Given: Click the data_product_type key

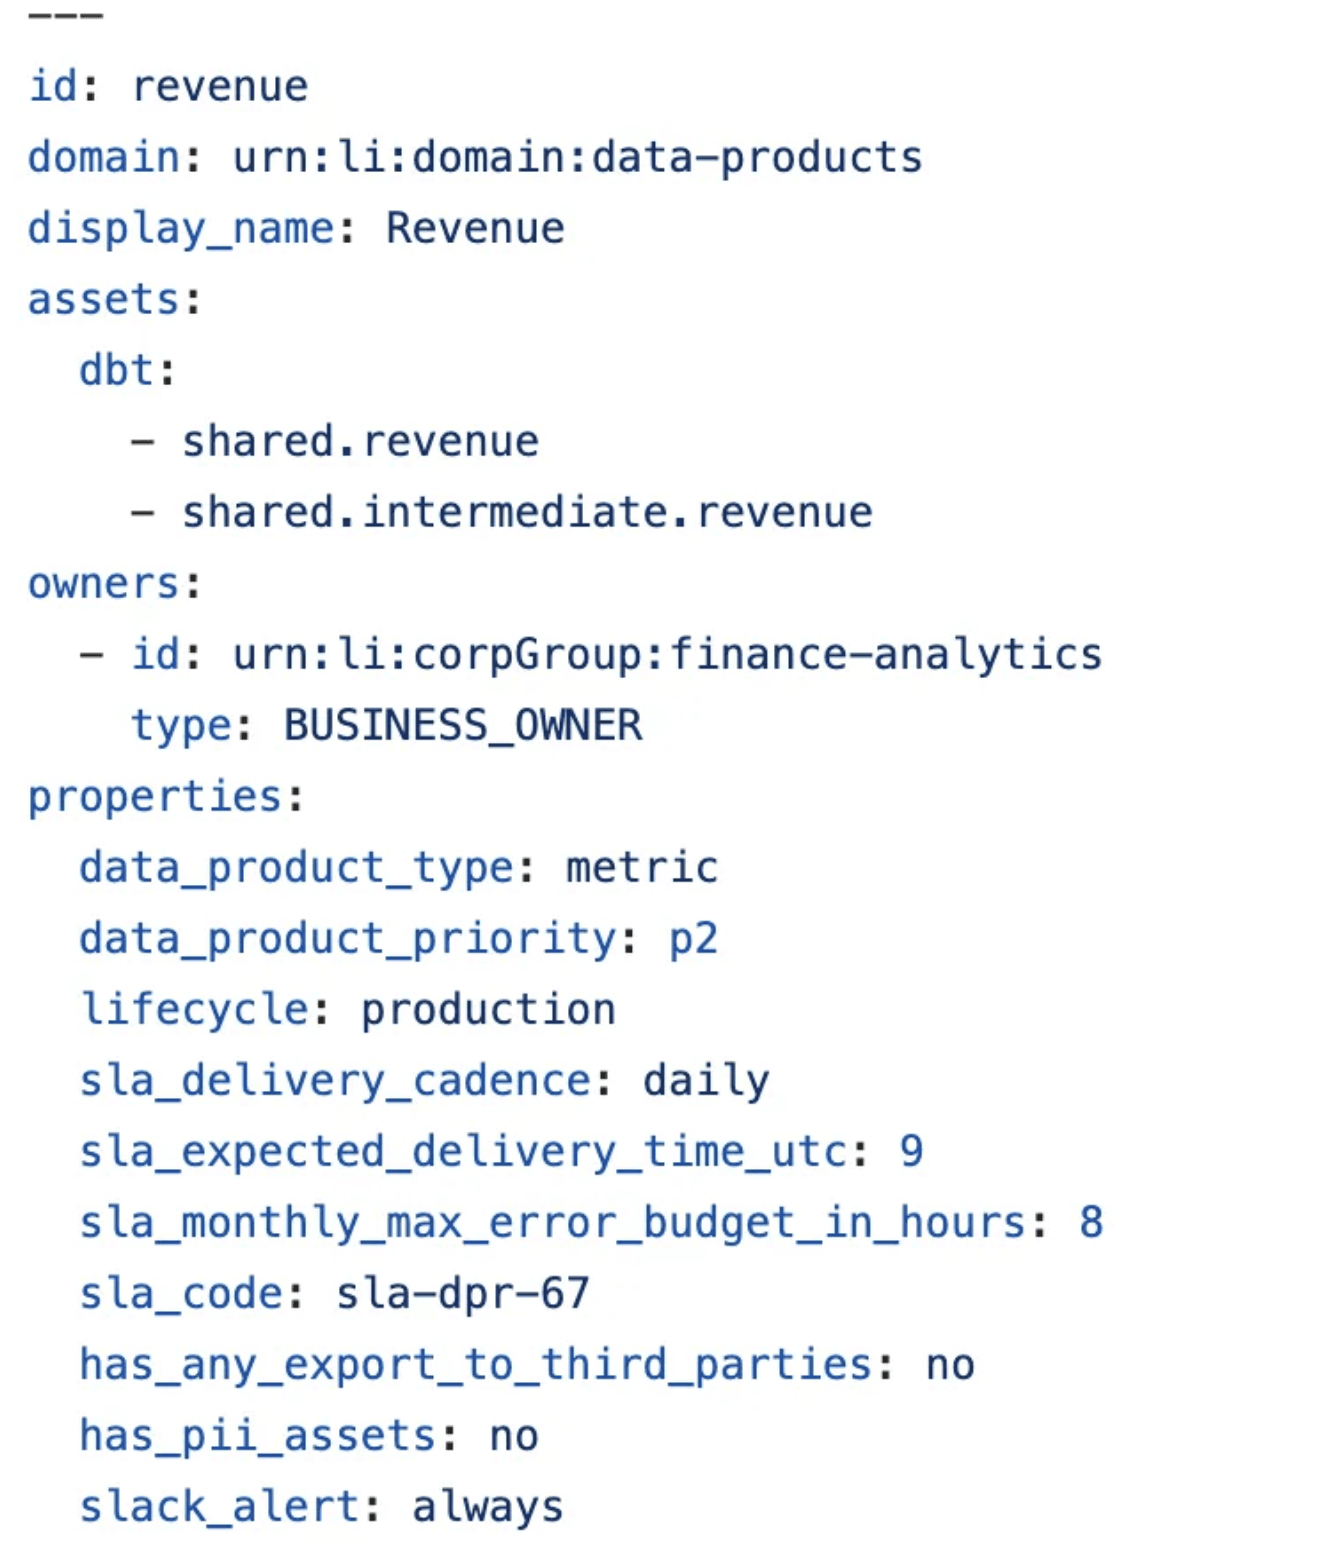Looking at the screenshot, I should click(x=296, y=868).
